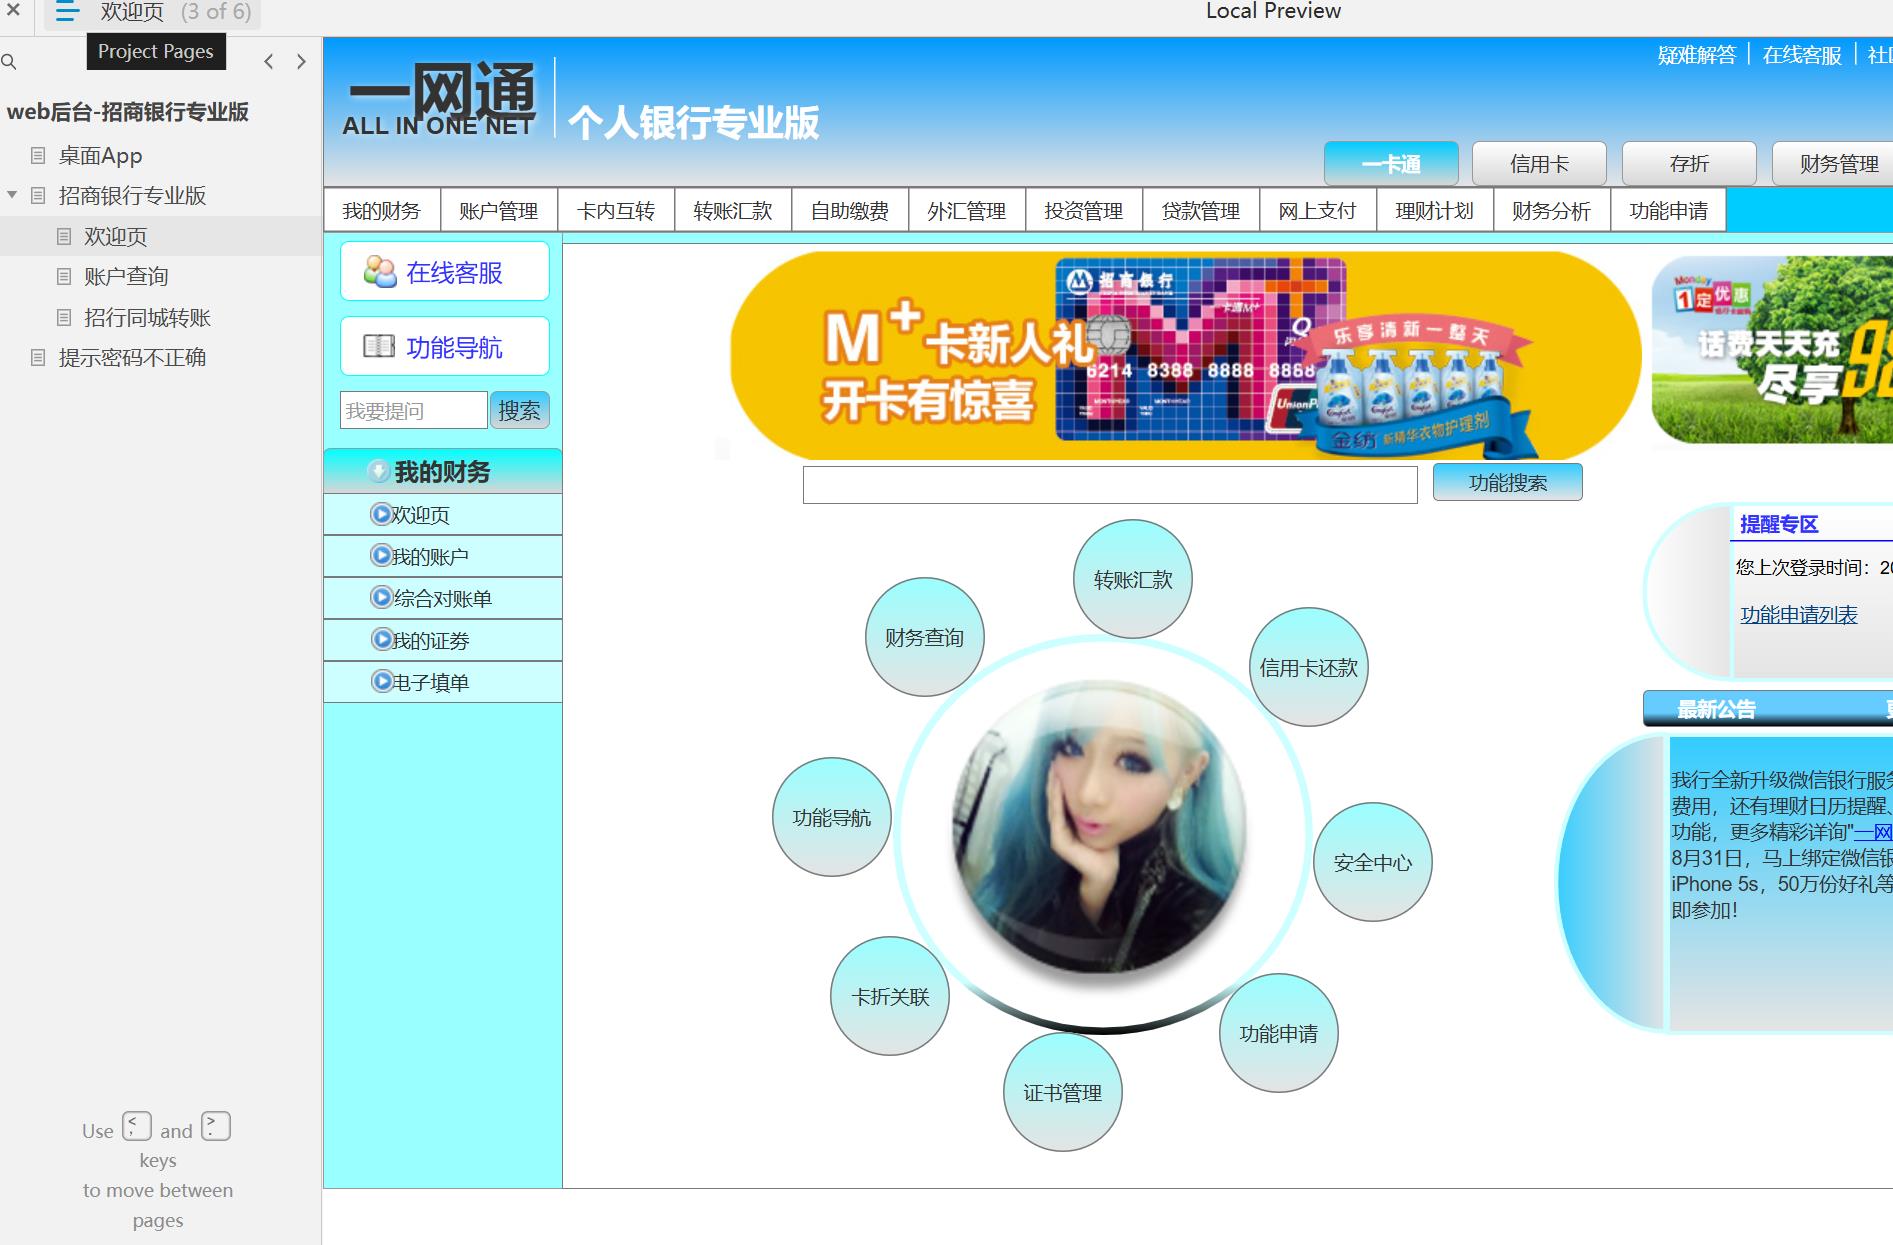
Task: Open the 招行同城转账 page
Action: click(147, 317)
